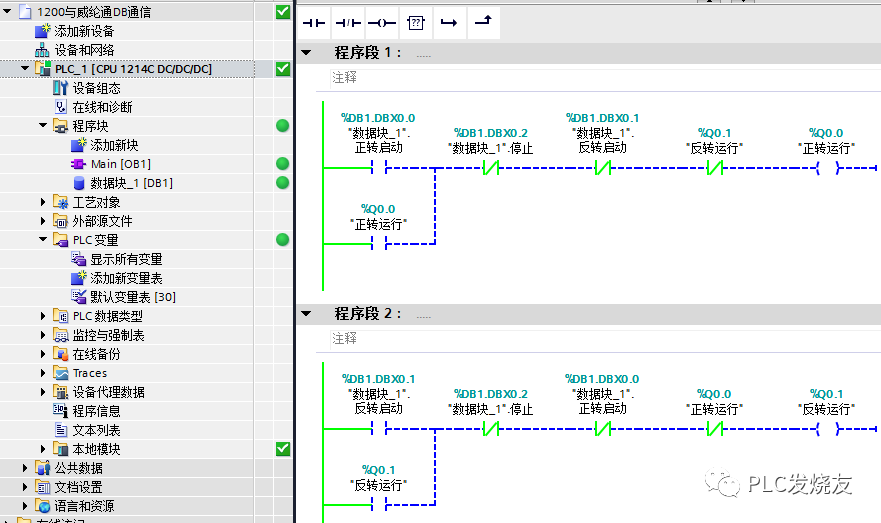Select the 程序段 1 title bar
The width and height of the screenshot is (881, 523).
[589, 53]
